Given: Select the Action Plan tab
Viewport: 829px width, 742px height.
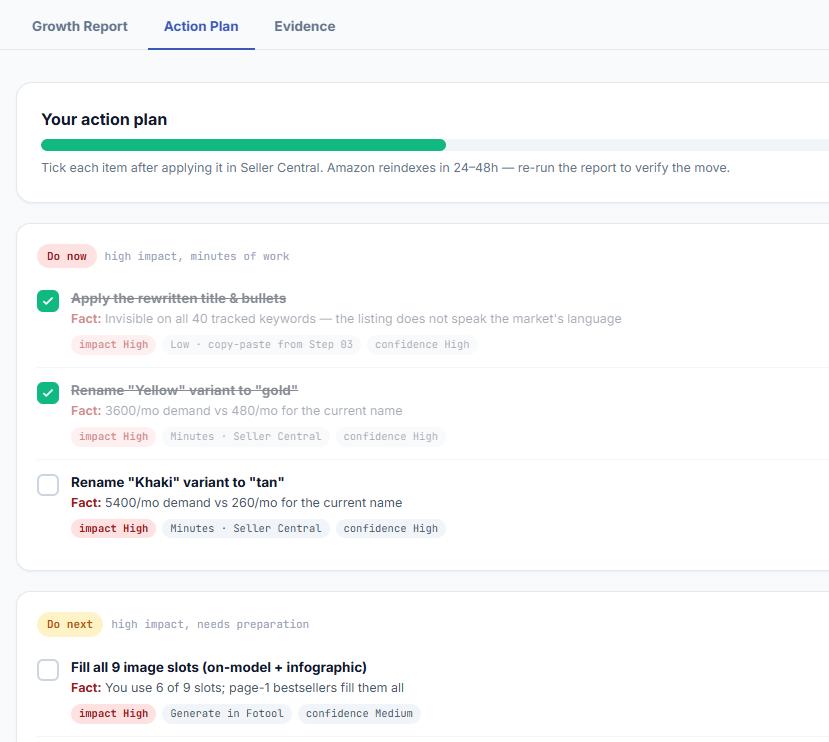Looking at the screenshot, I should point(201,26).
